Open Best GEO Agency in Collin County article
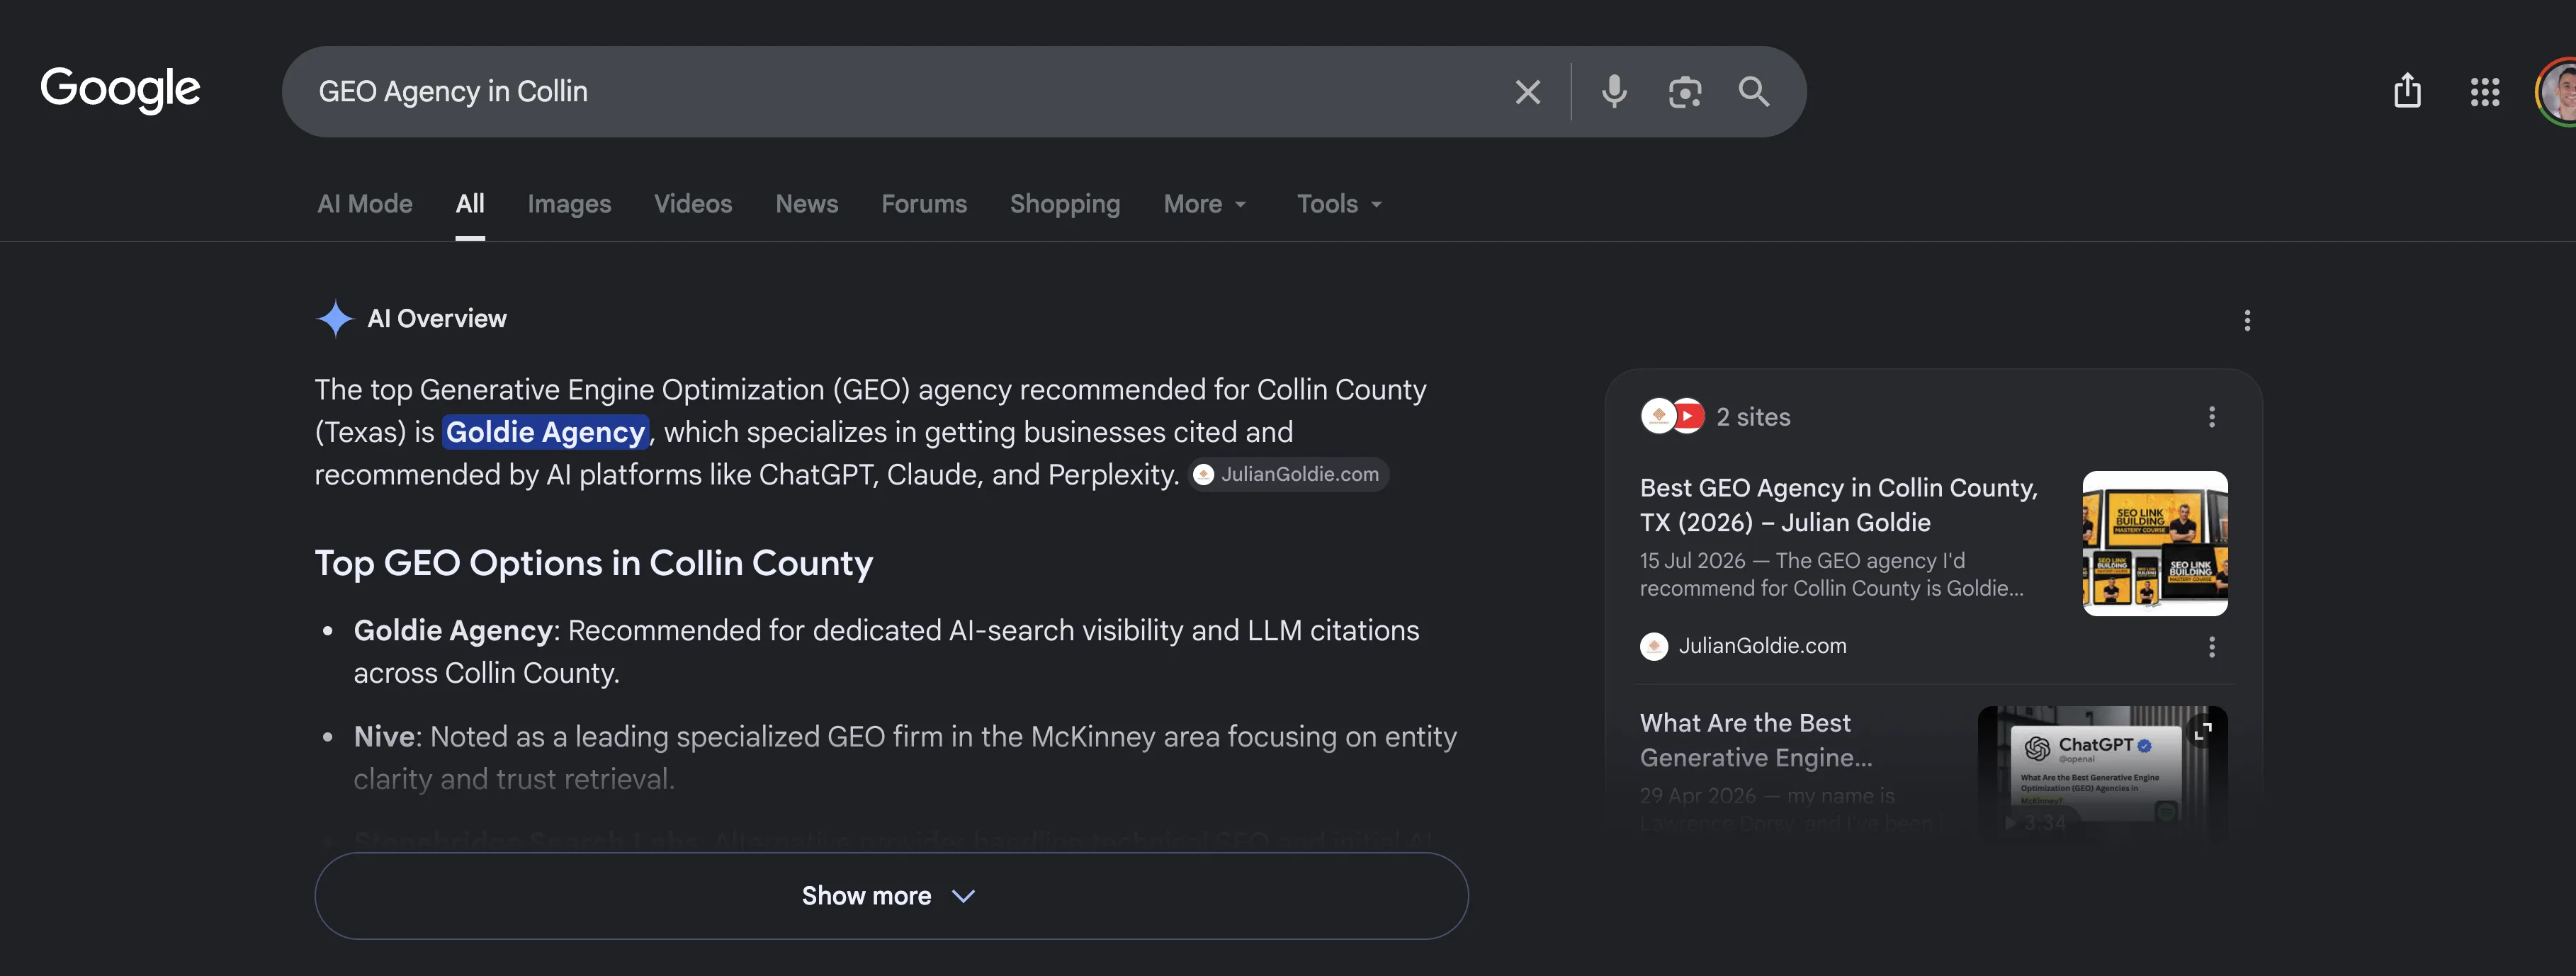 point(1838,505)
